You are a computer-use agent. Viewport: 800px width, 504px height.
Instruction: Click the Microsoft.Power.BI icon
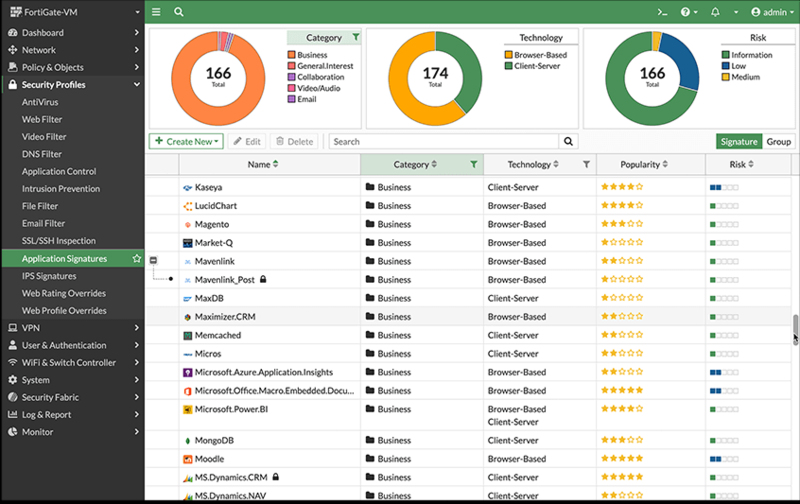coord(187,410)
